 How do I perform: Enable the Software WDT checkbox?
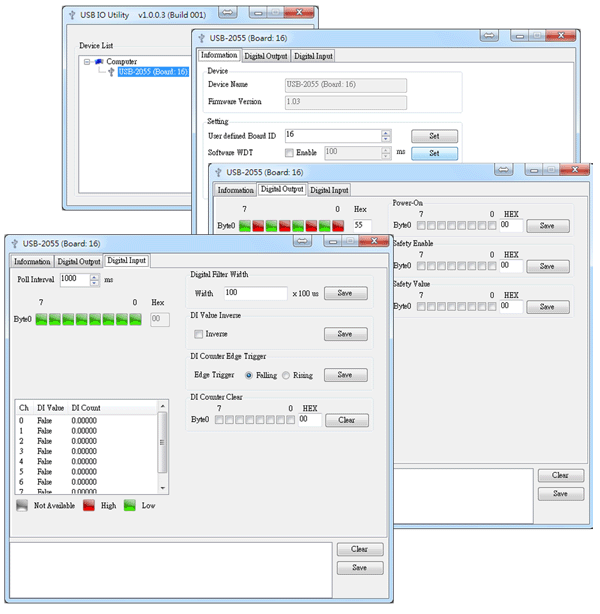click(289, 153)
